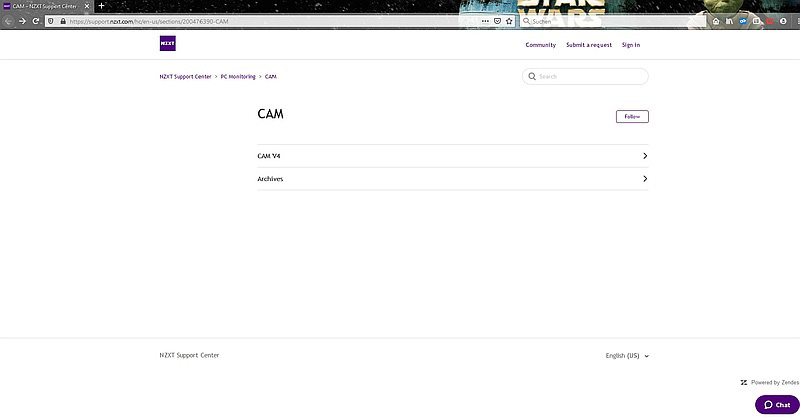Click the Zendesk logo icon
This screenshot has width=800, height=420.
[x=744, y=382]
